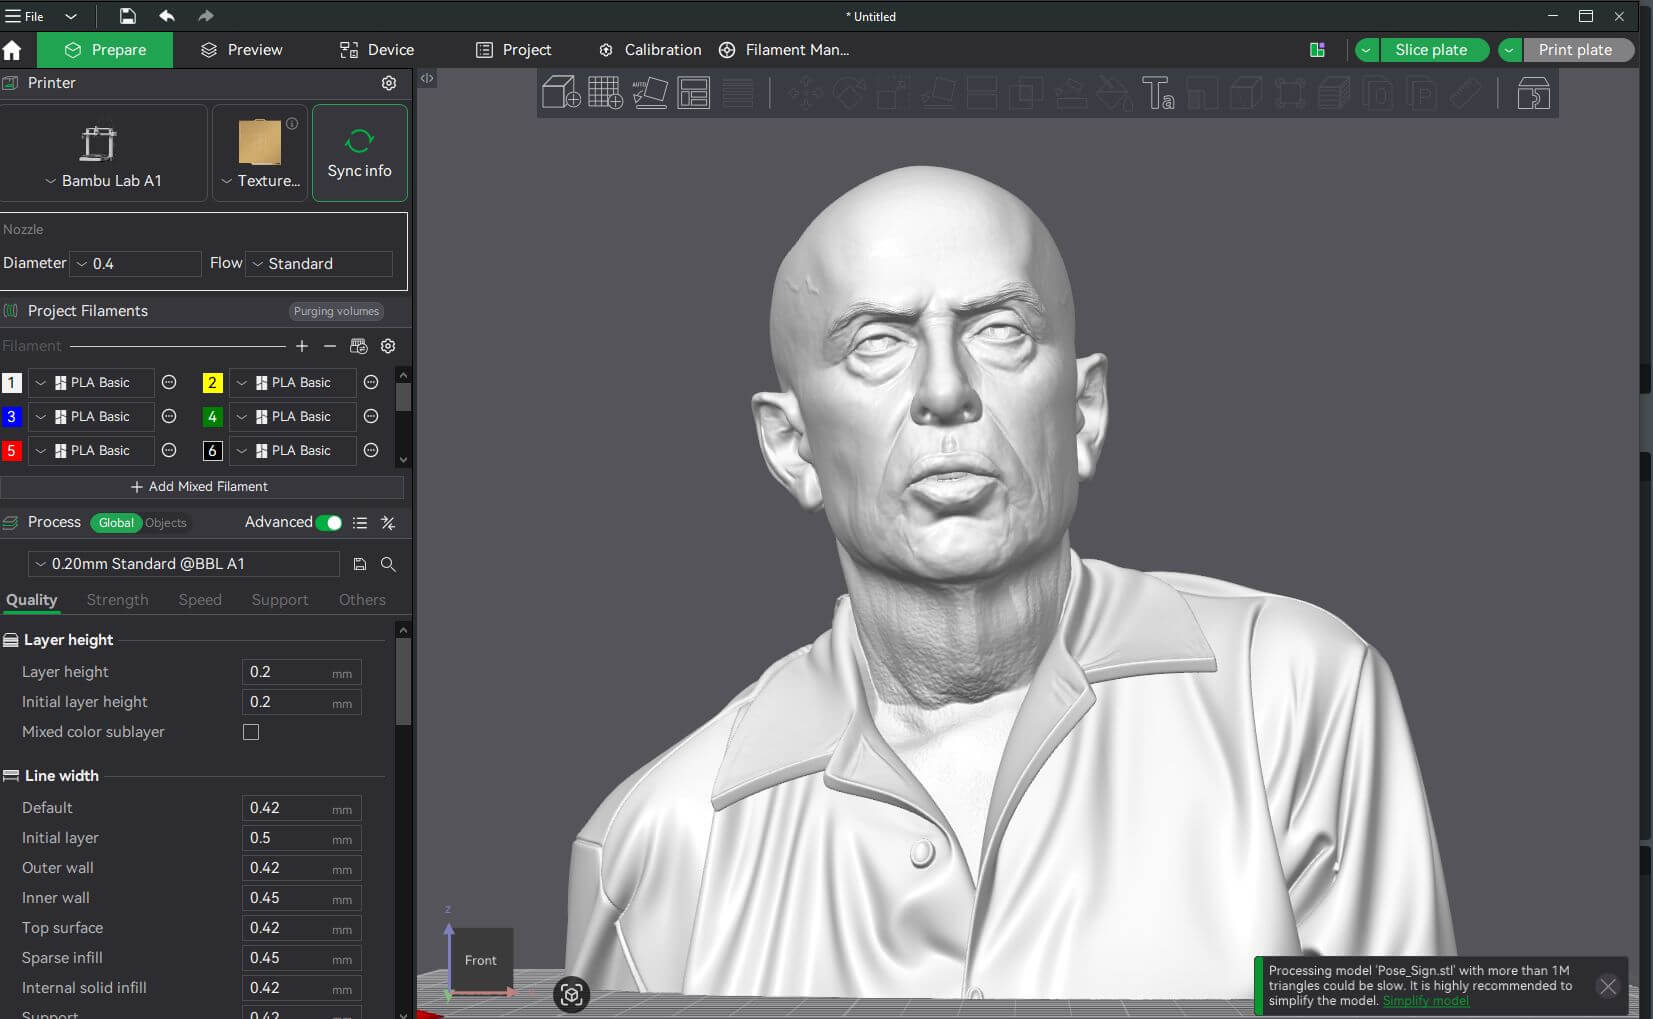Open the nozzle Diameter 0.4 dropdown
The image size is (1653, 1019).
pos(137,264)
